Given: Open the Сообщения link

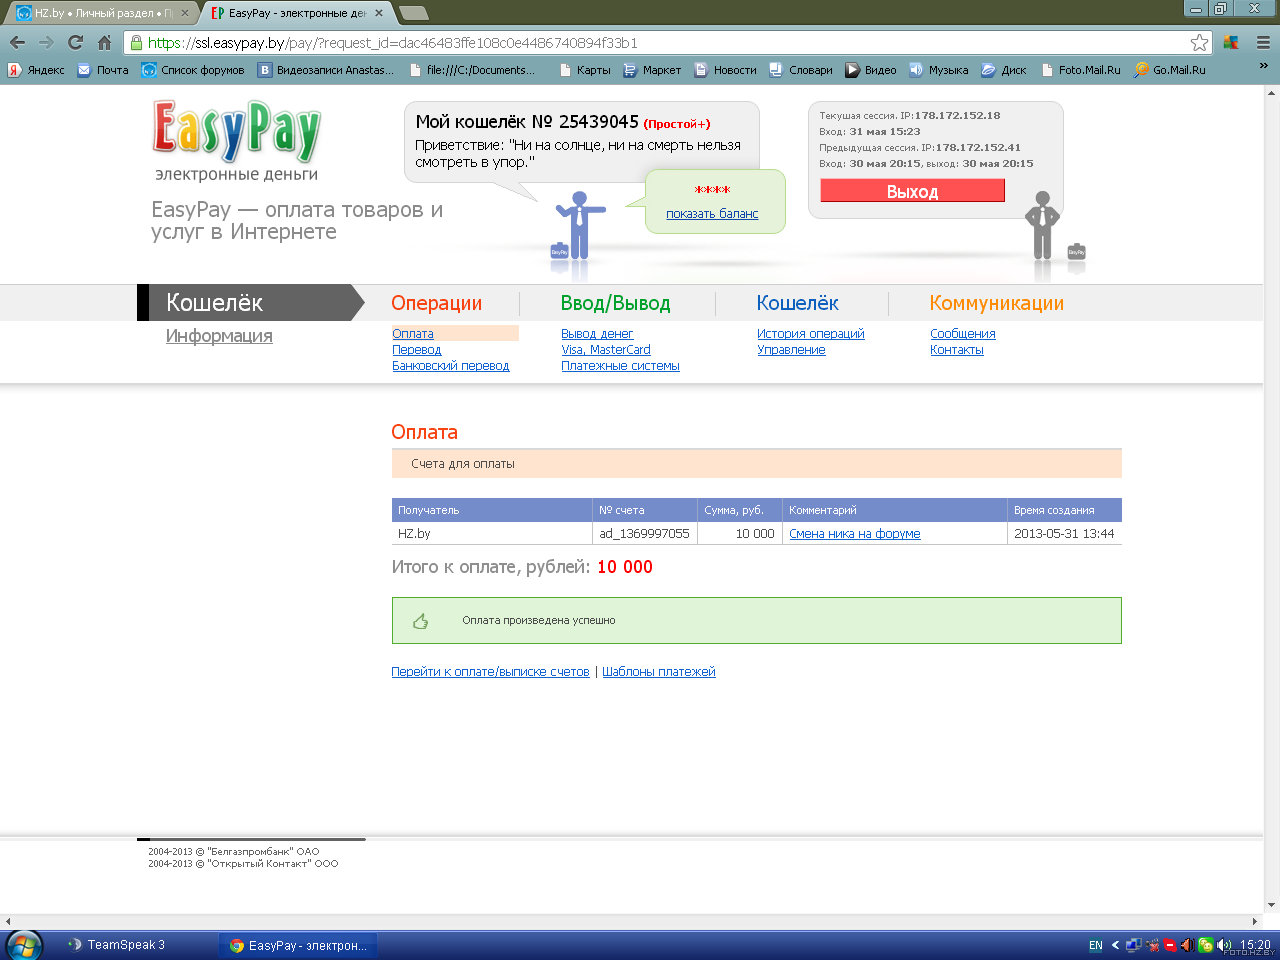Looking at the screenshot, I should point(962,334).
